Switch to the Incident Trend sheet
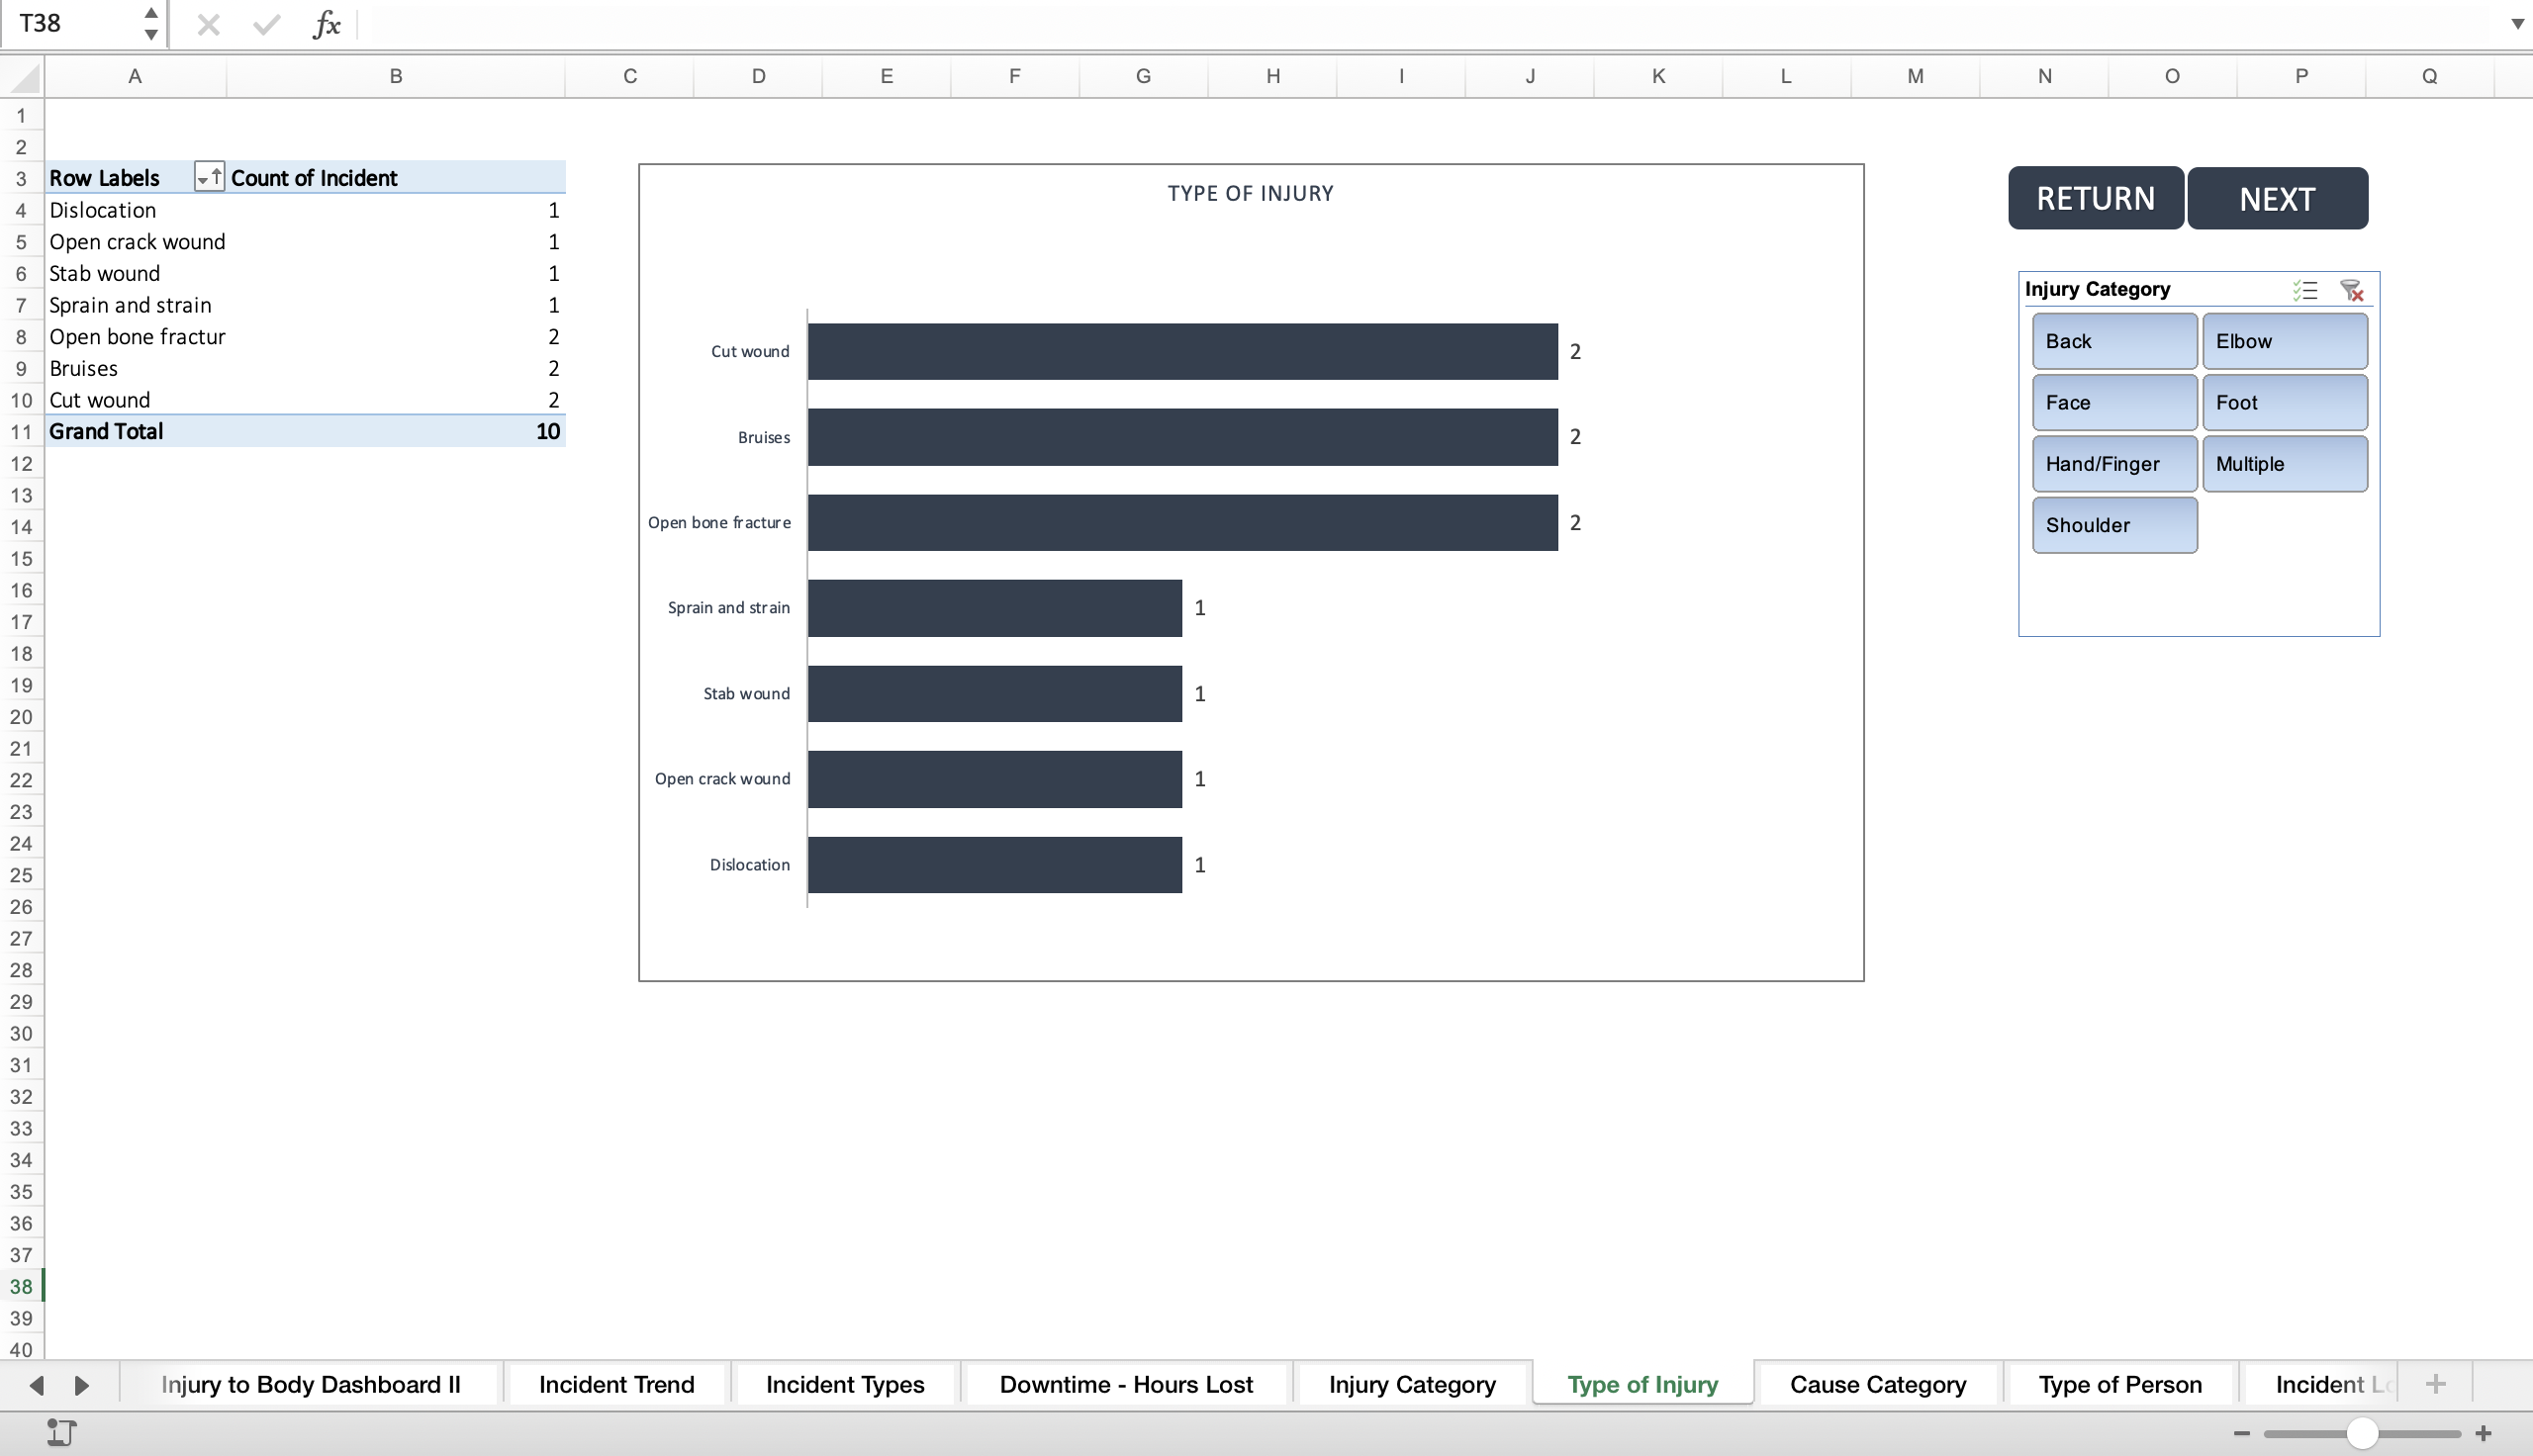Viewport: 2533px width, 1456px height. [616, 1384]
